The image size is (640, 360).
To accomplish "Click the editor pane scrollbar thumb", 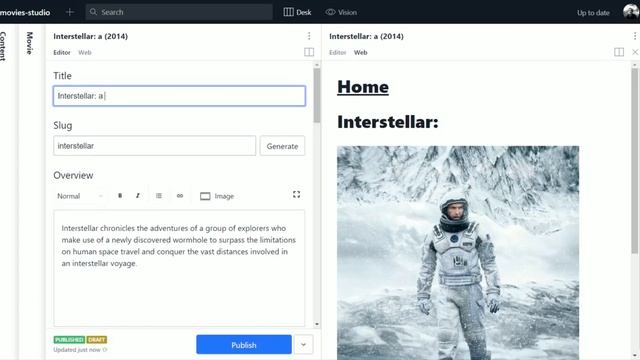I will (317, 96).
